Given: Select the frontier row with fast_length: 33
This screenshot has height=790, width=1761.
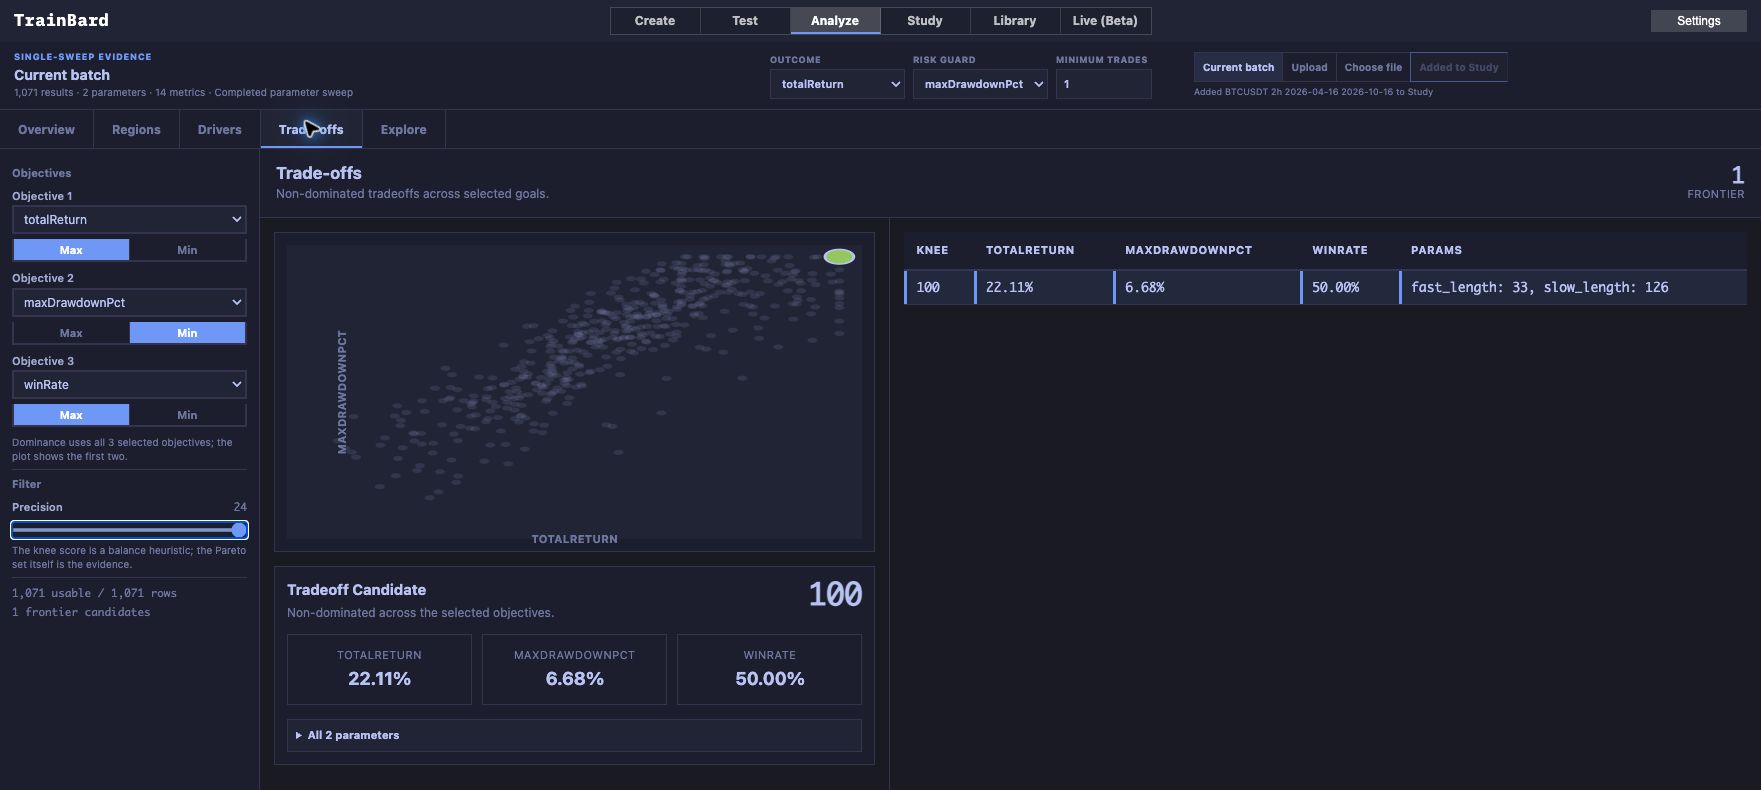Looking at the screenshot, I should [1326, 287].
